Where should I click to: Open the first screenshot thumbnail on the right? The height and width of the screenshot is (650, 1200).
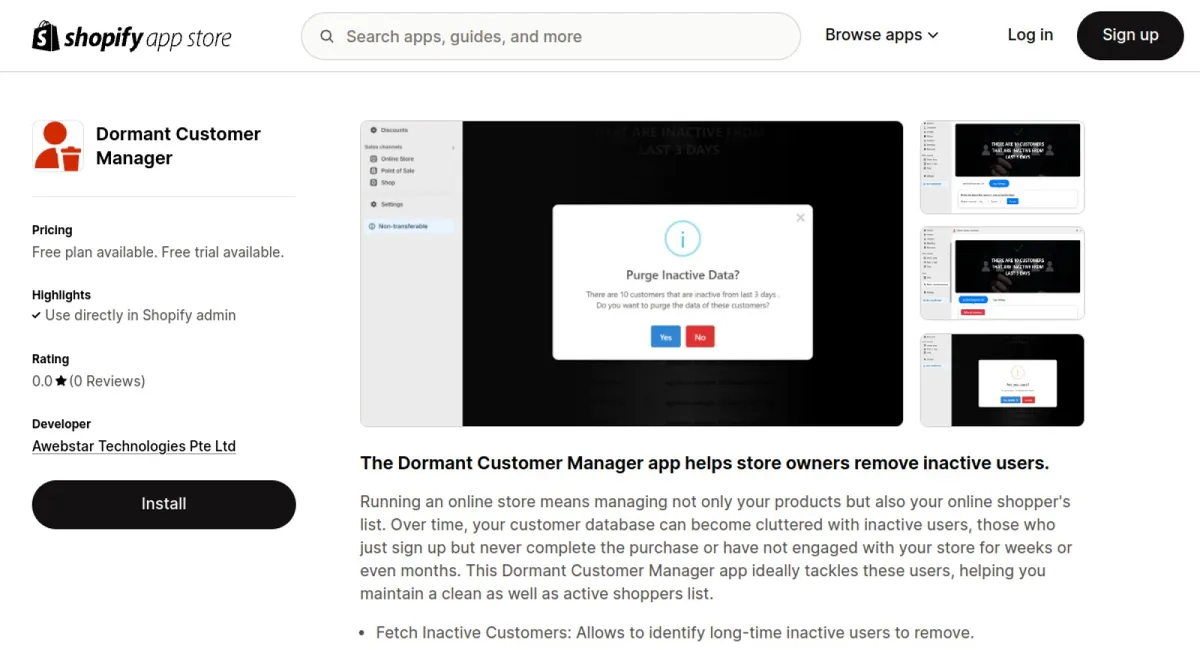pos(1002,167)
